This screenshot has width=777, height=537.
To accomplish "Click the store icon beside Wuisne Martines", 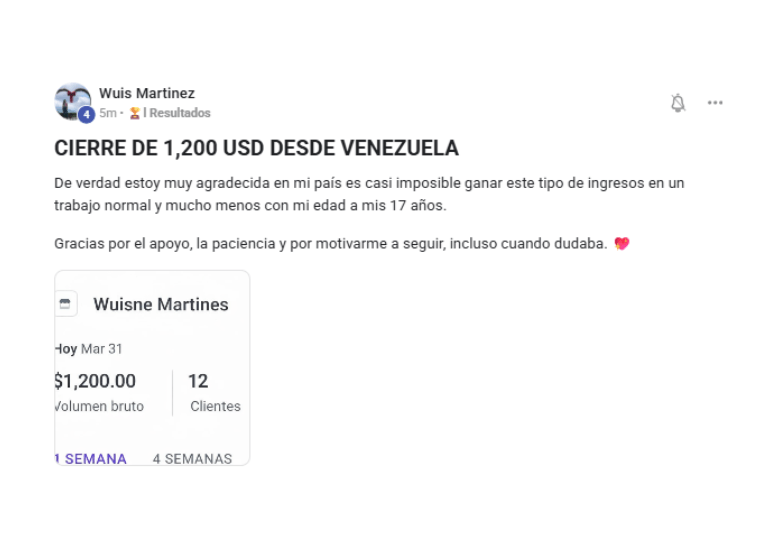I will pos(65,304).
